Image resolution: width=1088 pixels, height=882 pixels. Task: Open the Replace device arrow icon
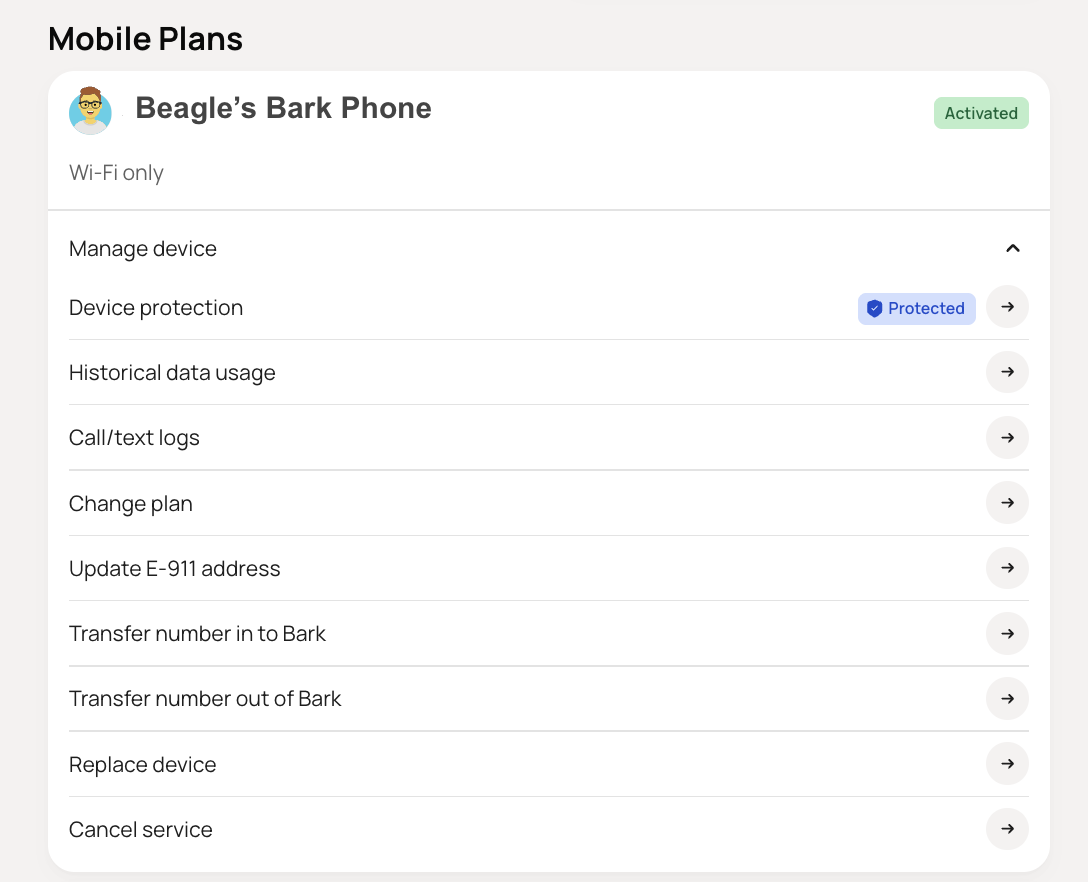point(1007,764)
